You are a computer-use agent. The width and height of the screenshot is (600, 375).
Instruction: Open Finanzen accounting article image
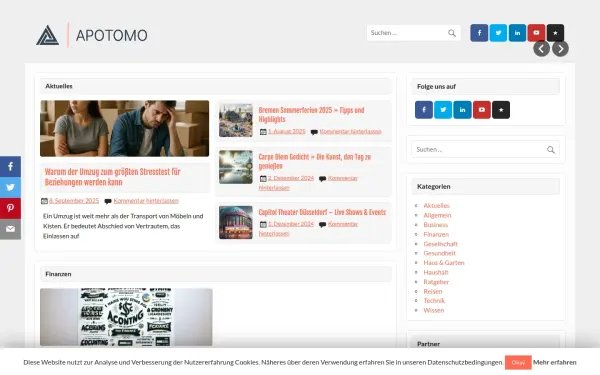126,317
